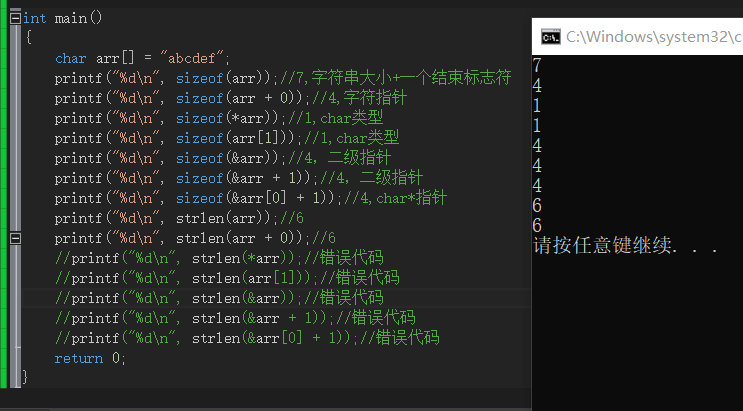Click the comment '//4,字符指针'

pos(360,98)
